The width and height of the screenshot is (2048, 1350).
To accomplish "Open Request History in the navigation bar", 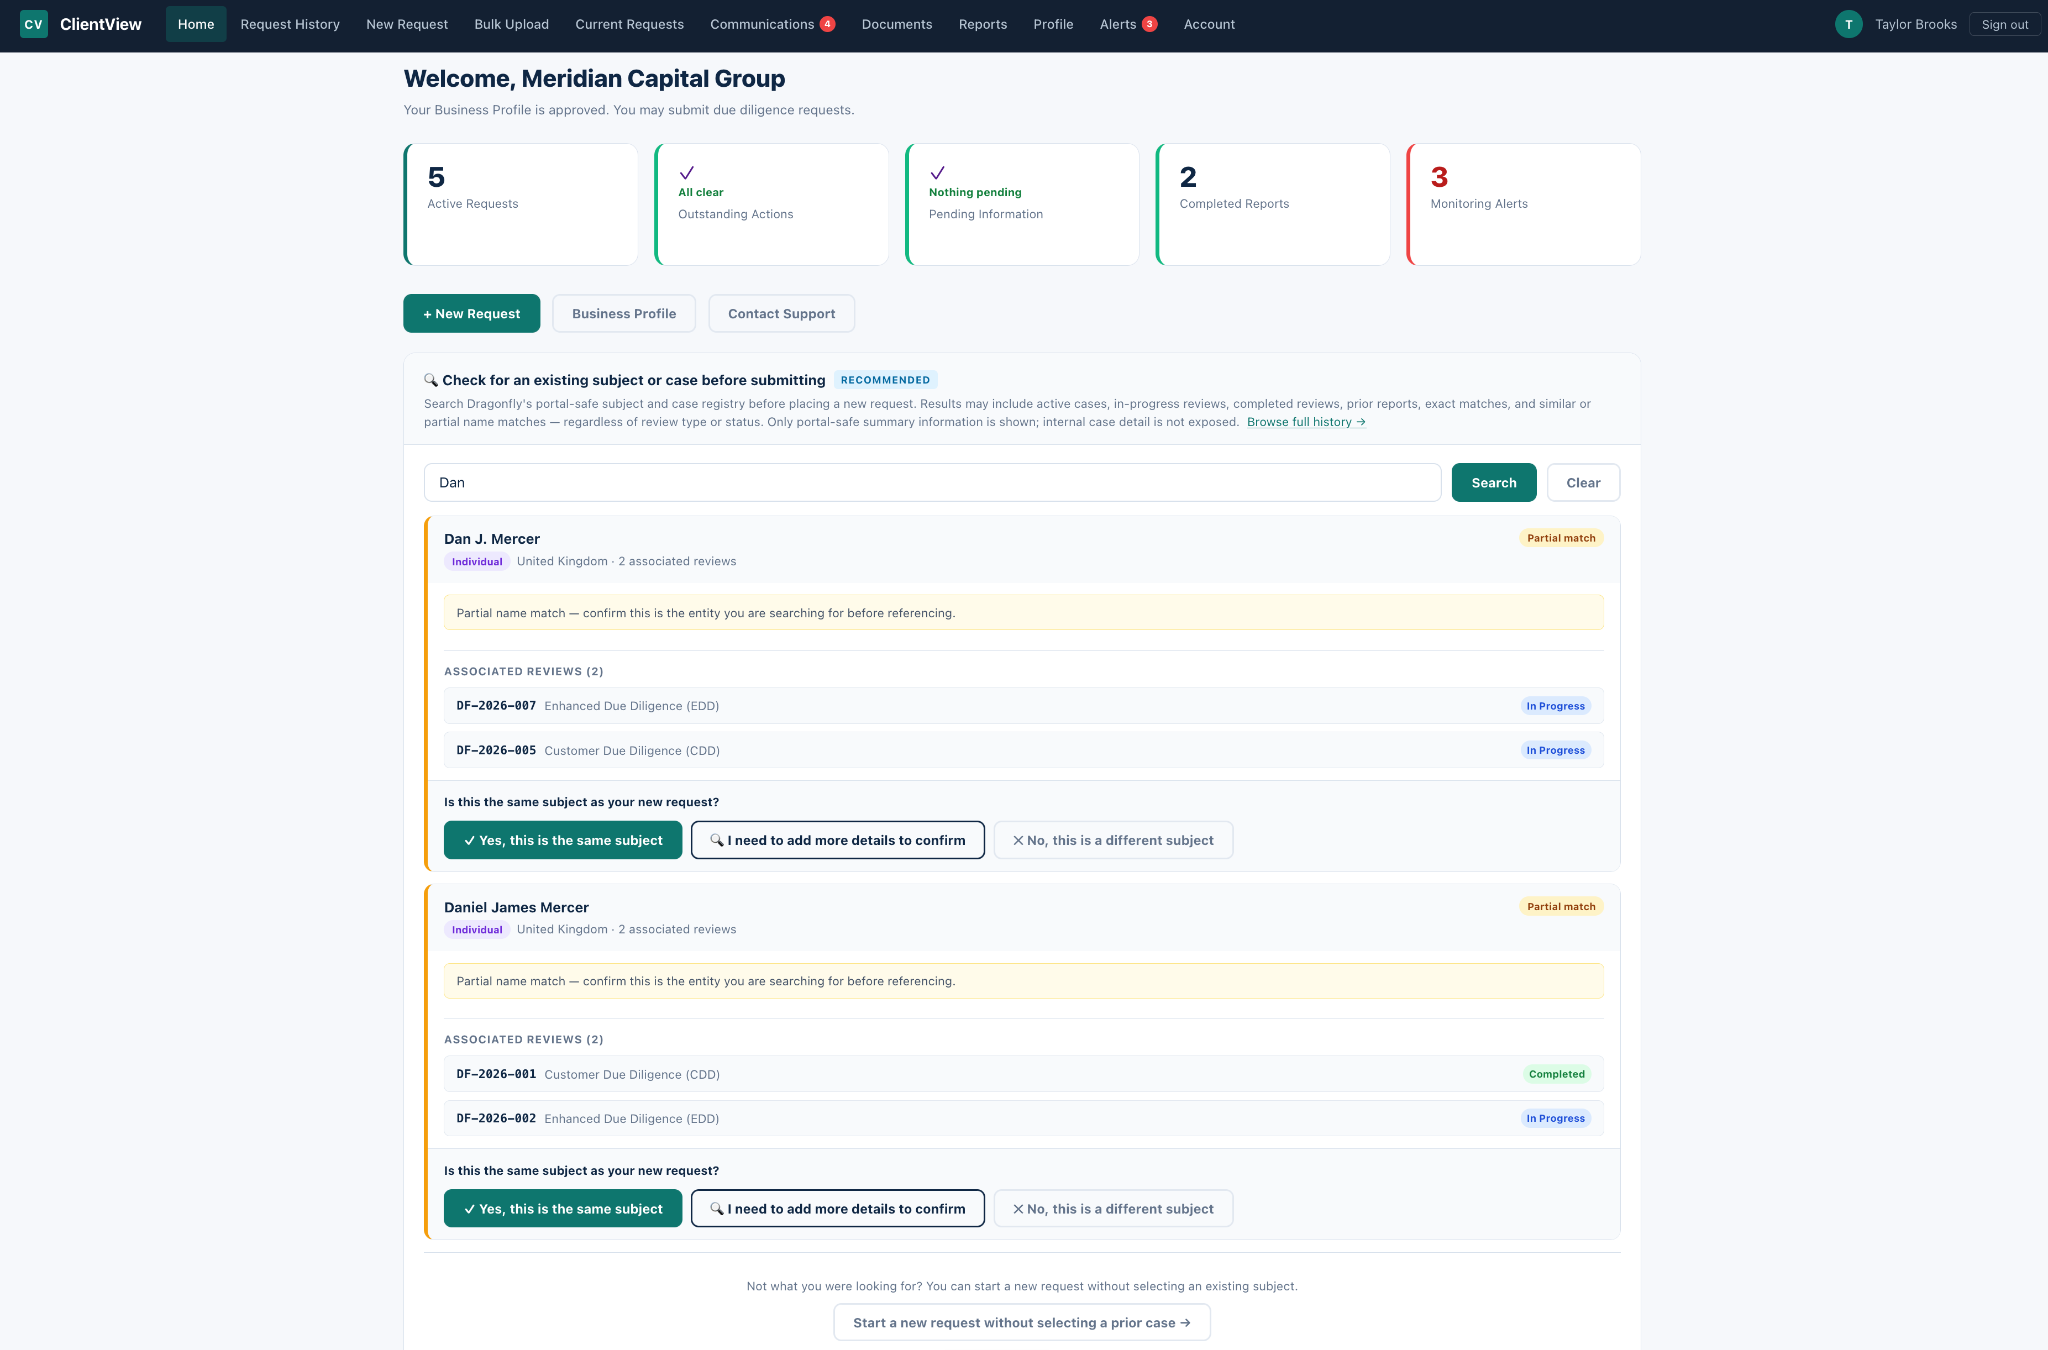I will click(290, 24).
